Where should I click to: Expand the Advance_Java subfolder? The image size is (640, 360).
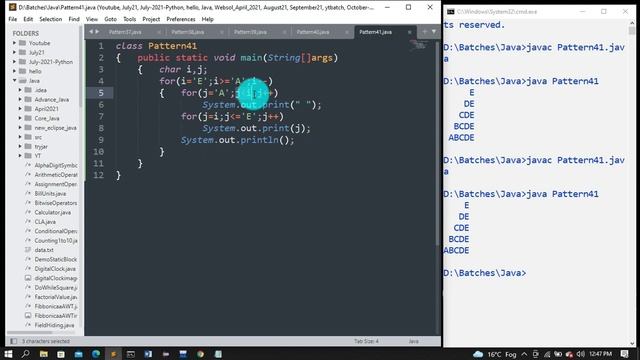[x=20, y=99]
